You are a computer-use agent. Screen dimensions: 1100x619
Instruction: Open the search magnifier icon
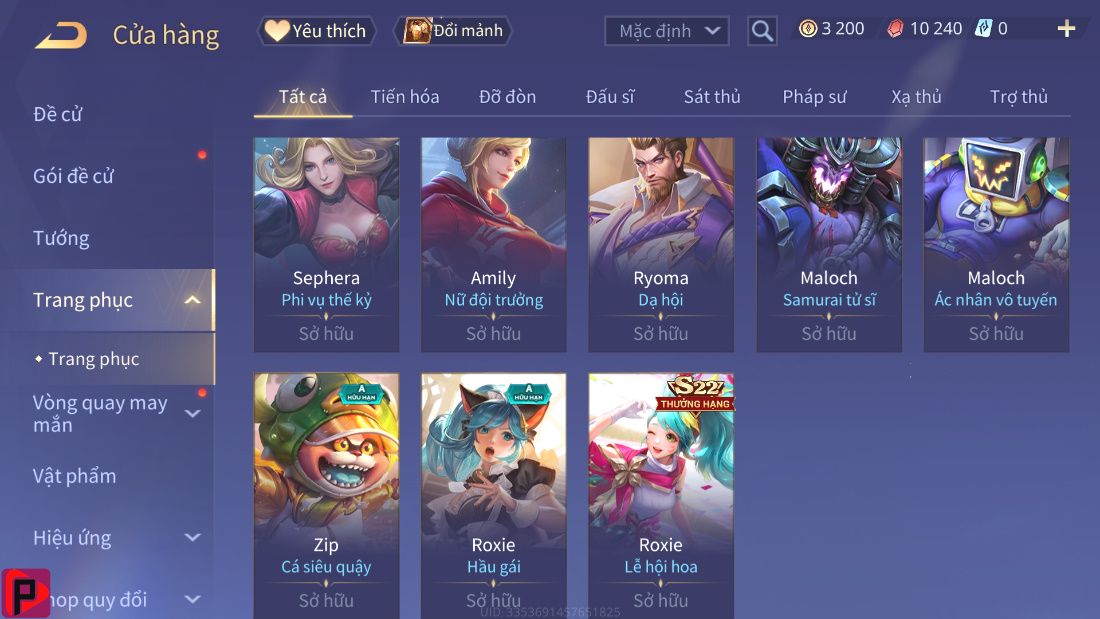click(762, 31)
